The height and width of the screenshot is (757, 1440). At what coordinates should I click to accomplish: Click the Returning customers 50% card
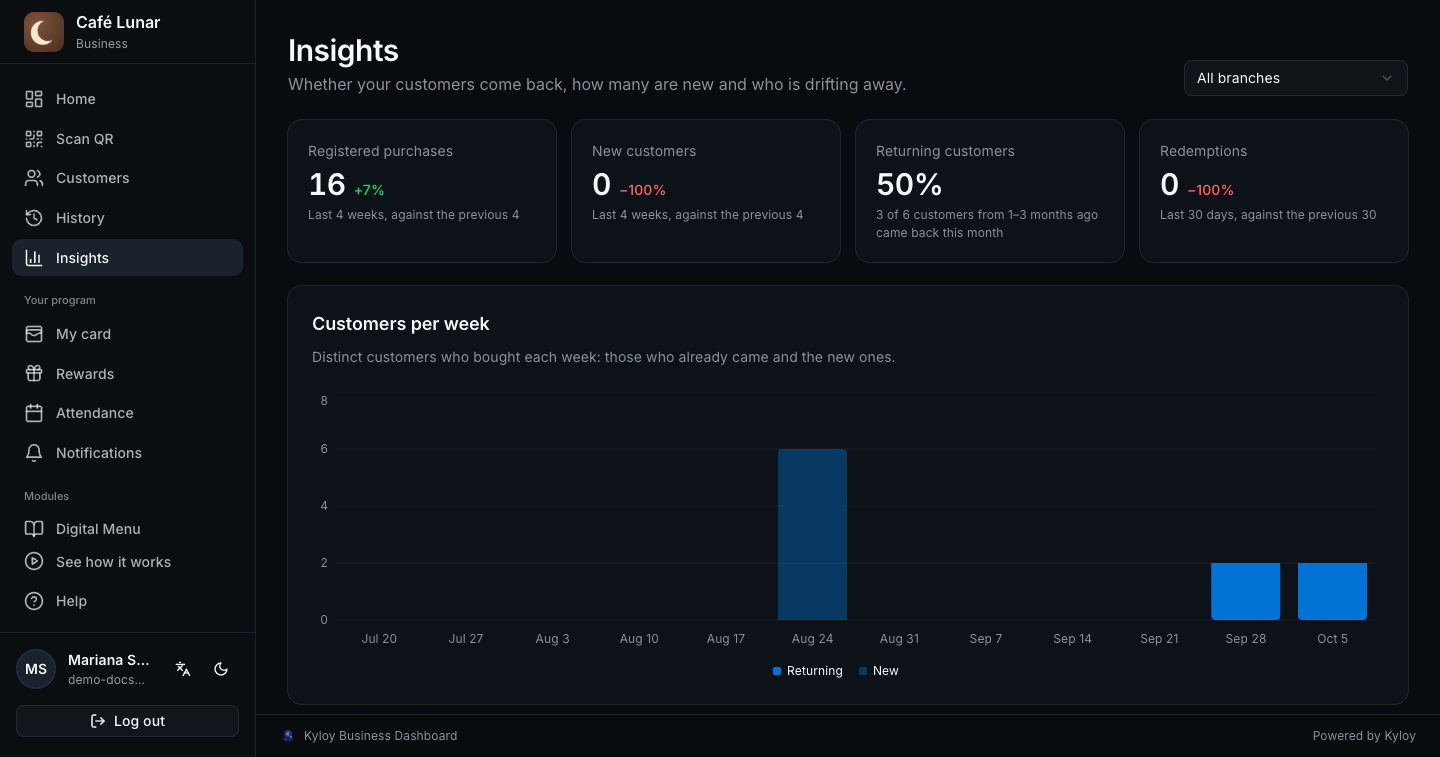coord(990,191)
